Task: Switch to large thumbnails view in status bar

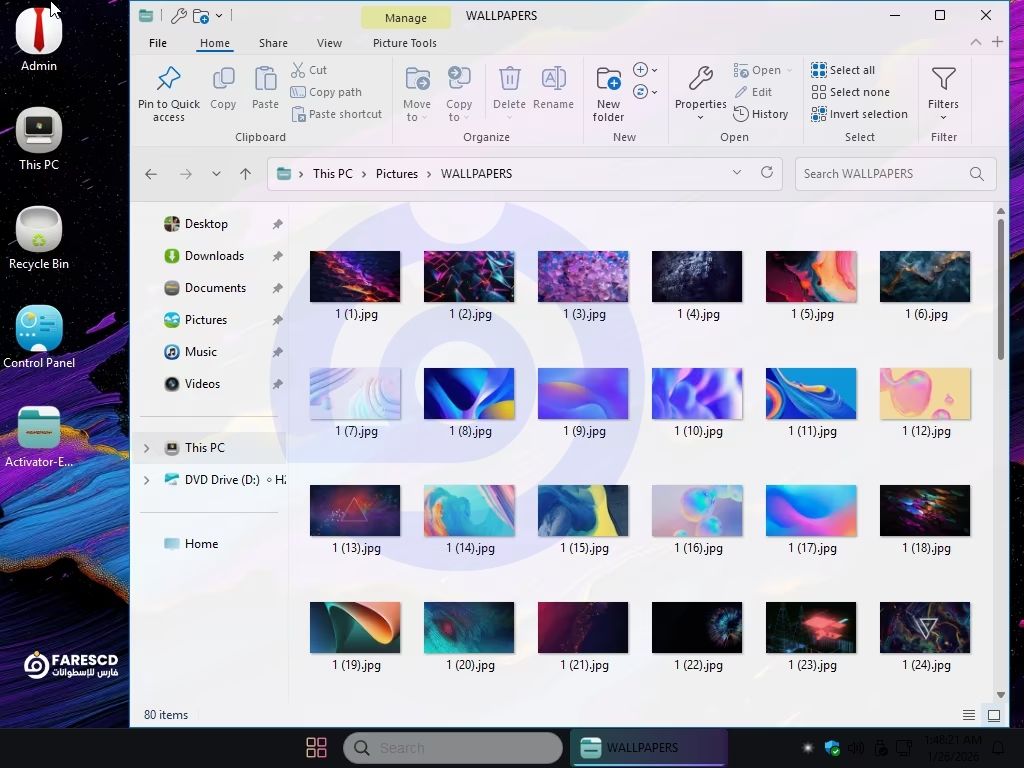Action: (x=993, y=715)
